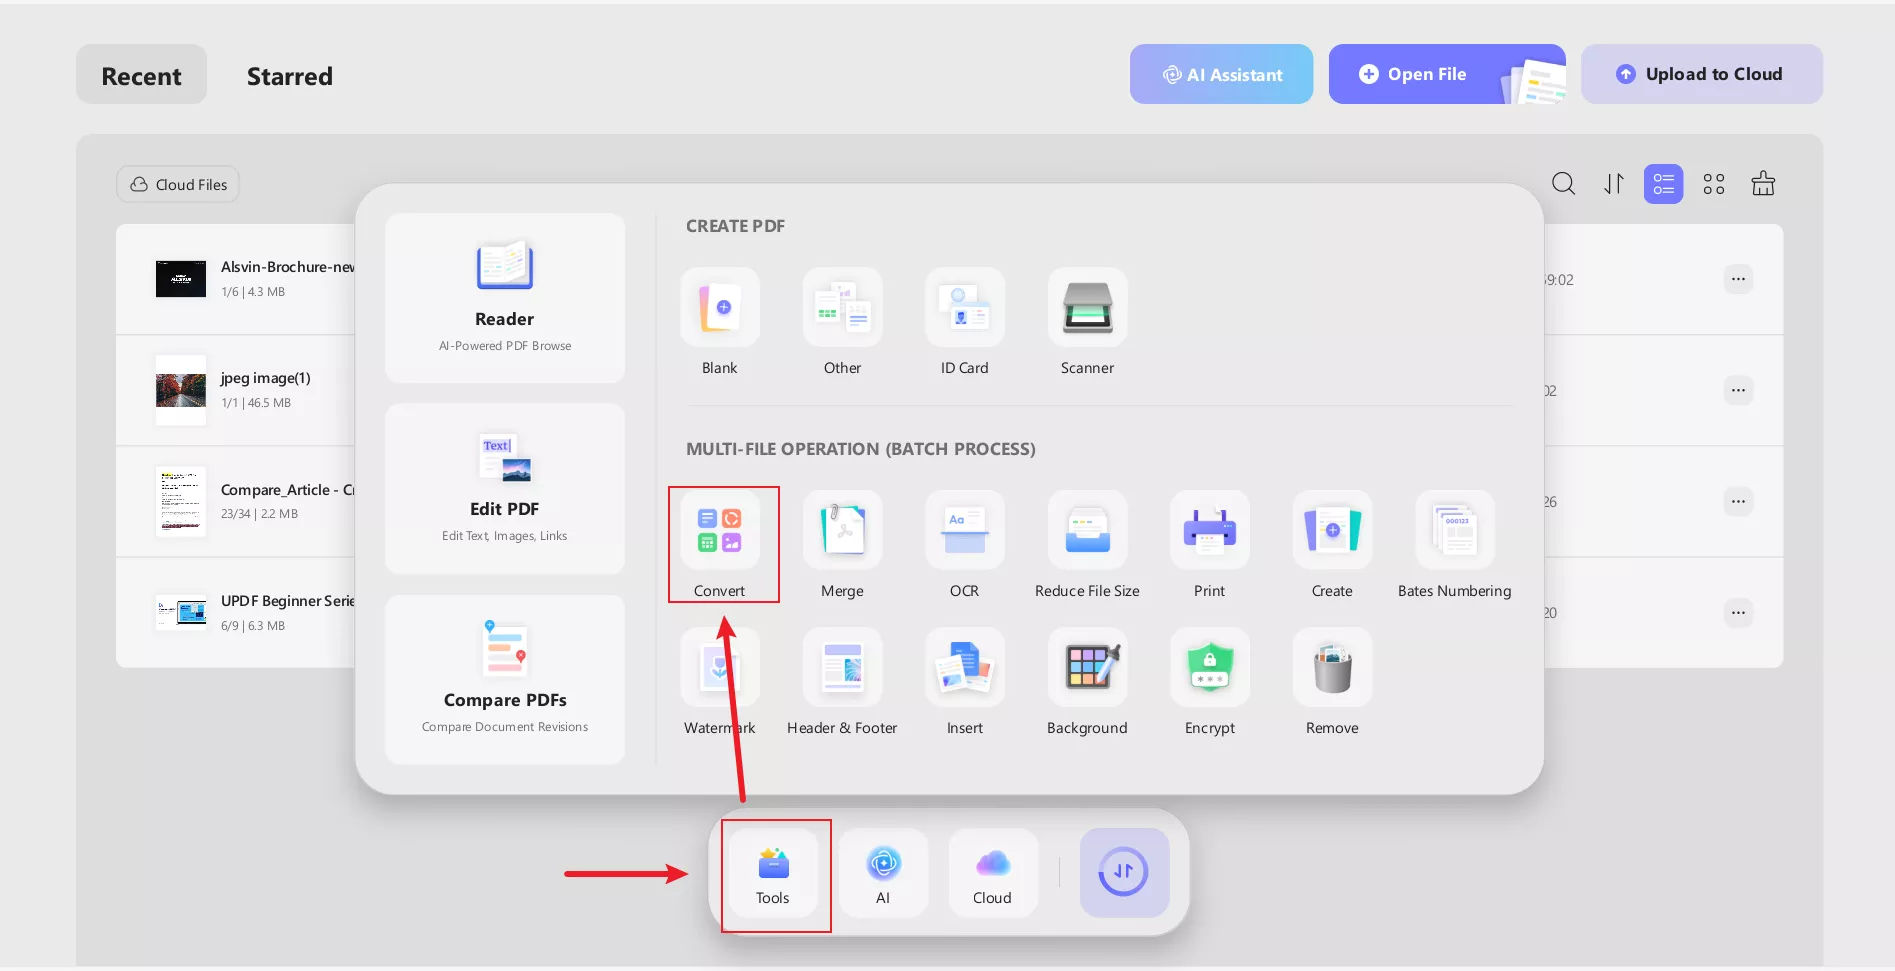Screen dimensions: 1895x971
Task: Switch to list view layout
Action: pos(1663,184)
